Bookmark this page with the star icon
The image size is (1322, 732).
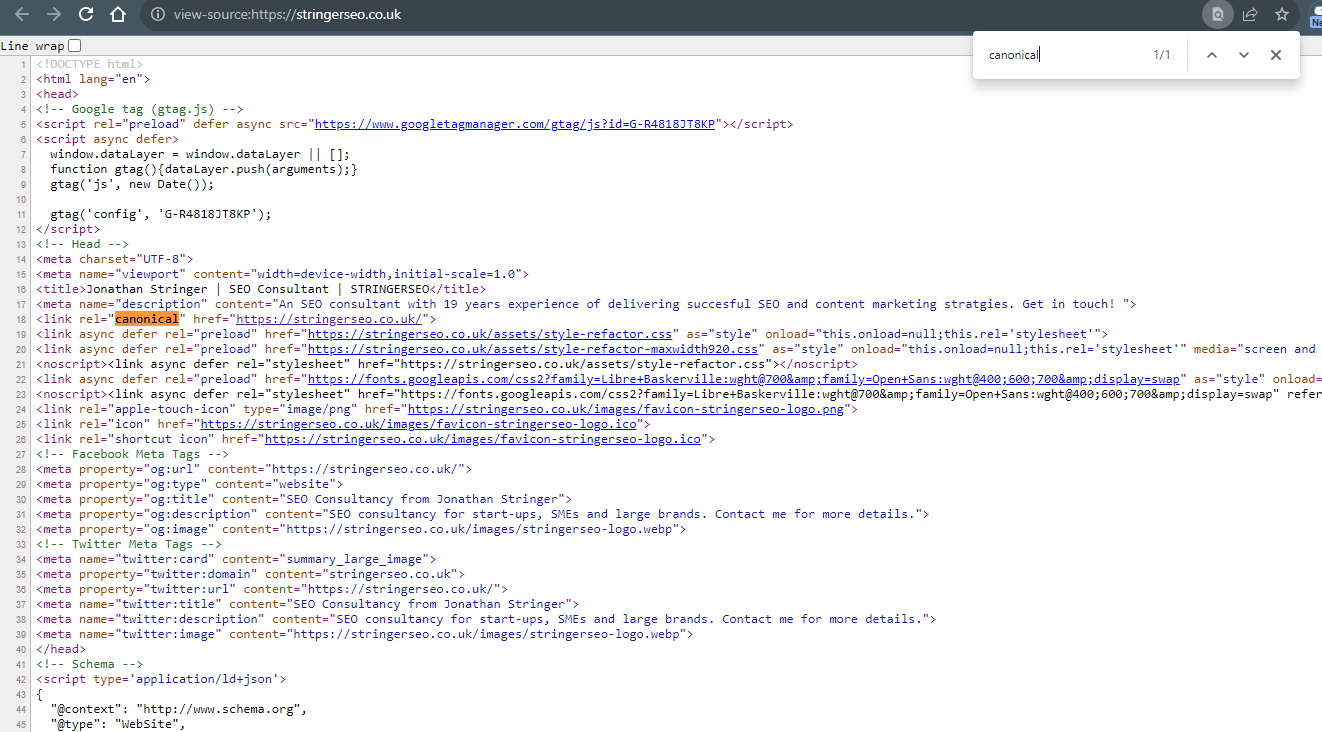(1282, 14)
